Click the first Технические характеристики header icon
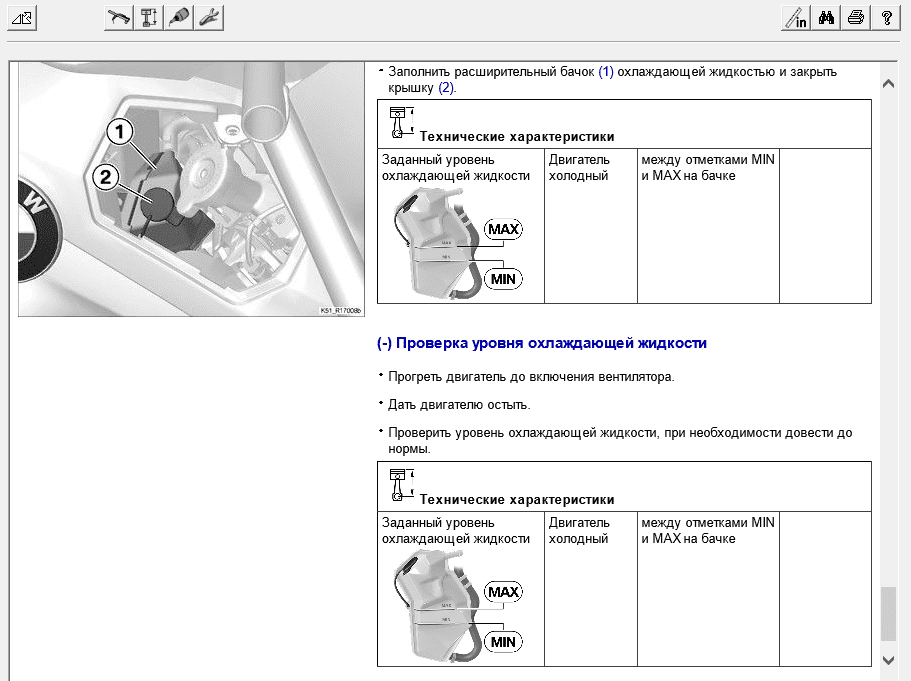Viewport: 911px width, 681px height. [x=399, y=121]
